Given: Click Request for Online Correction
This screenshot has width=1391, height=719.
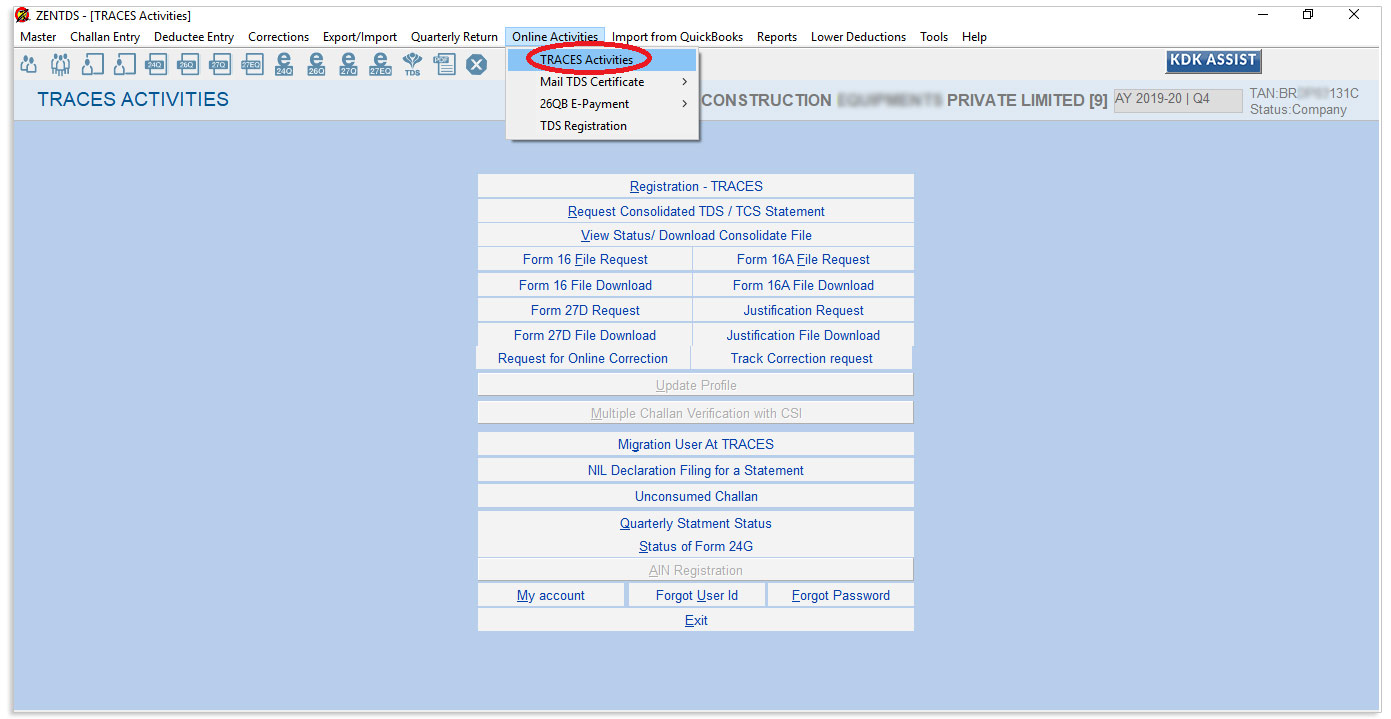Looking at the screenshot, I should (583, 358).
